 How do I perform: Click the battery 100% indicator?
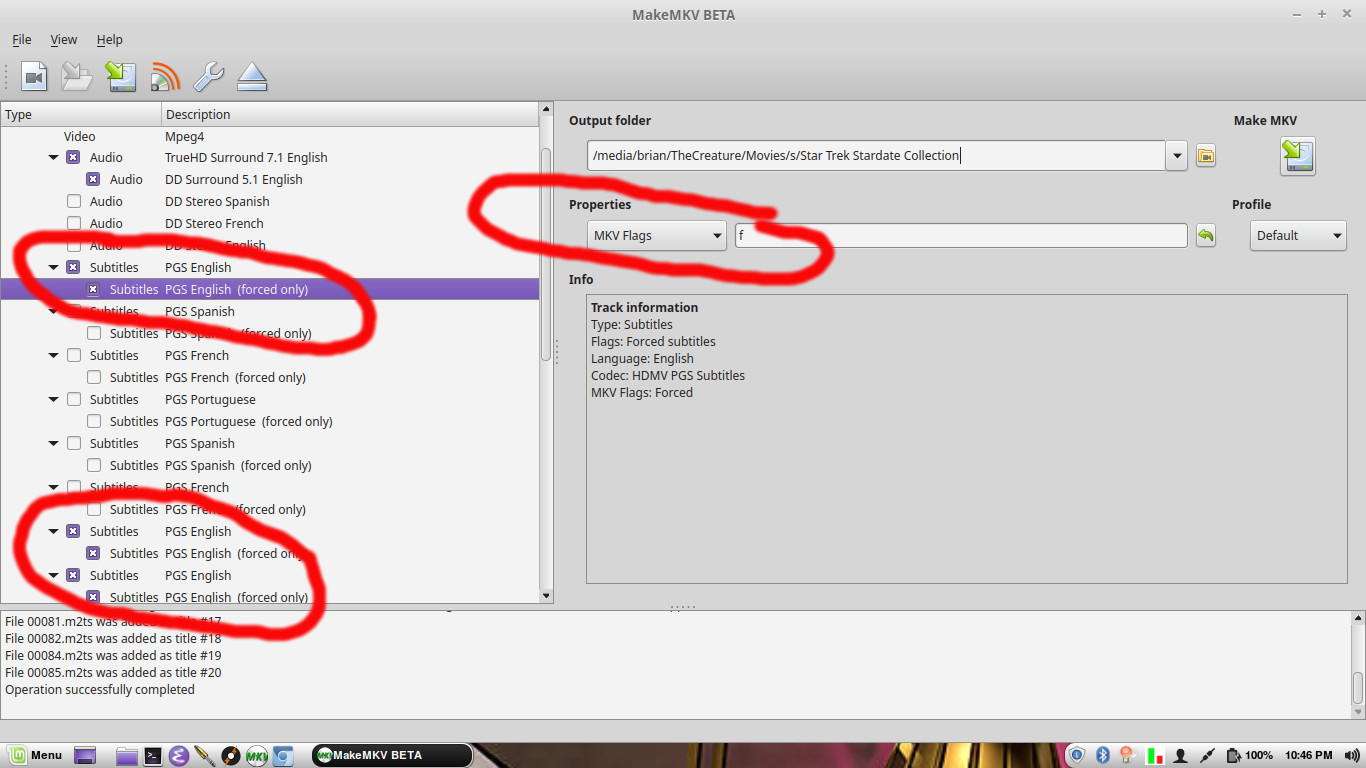coord(1250,755)
